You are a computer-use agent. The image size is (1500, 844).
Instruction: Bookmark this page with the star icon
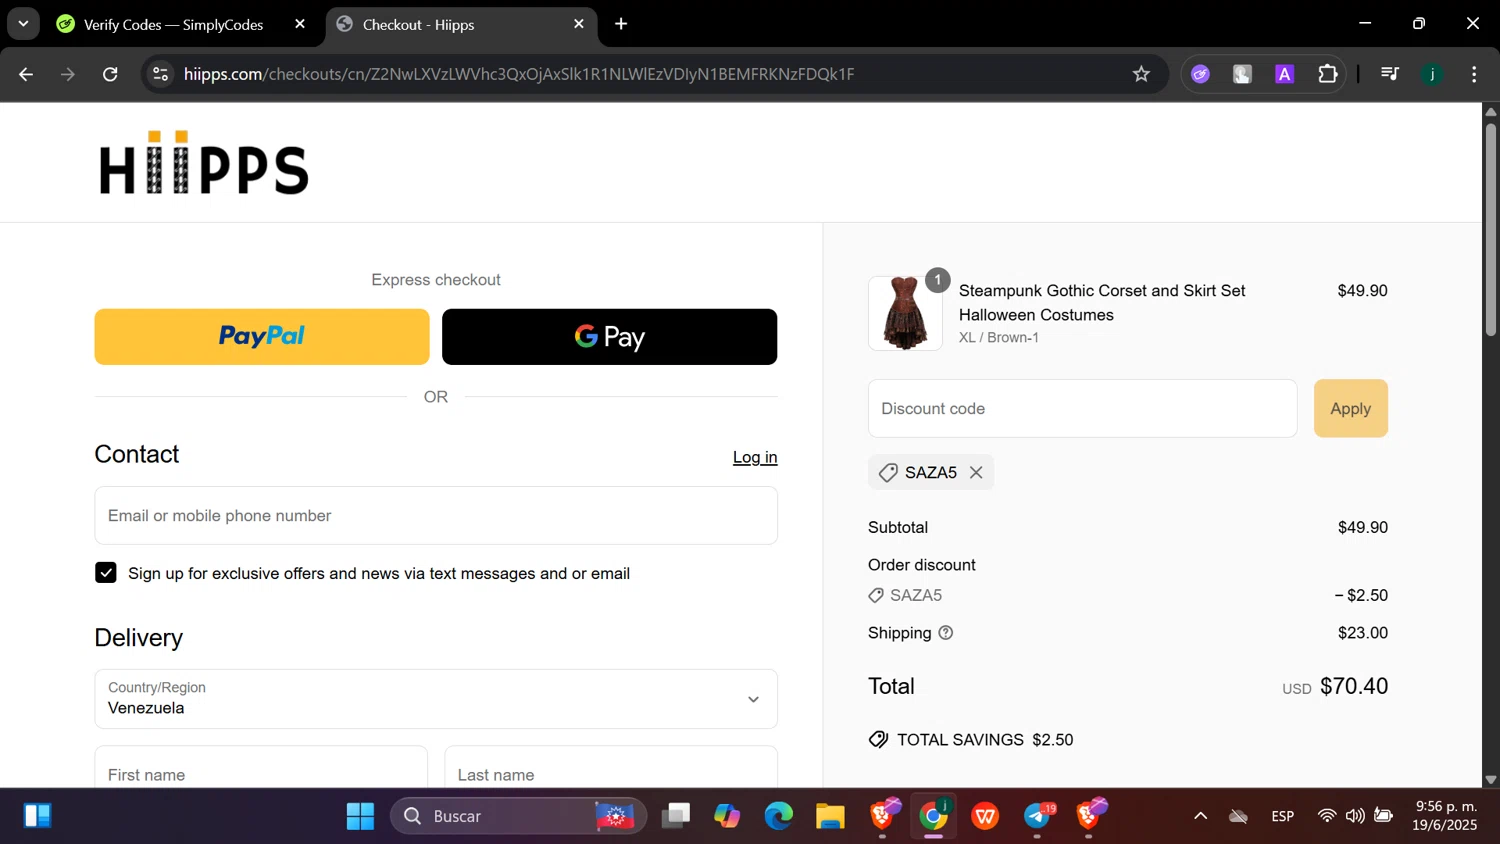coord(1141,74)
